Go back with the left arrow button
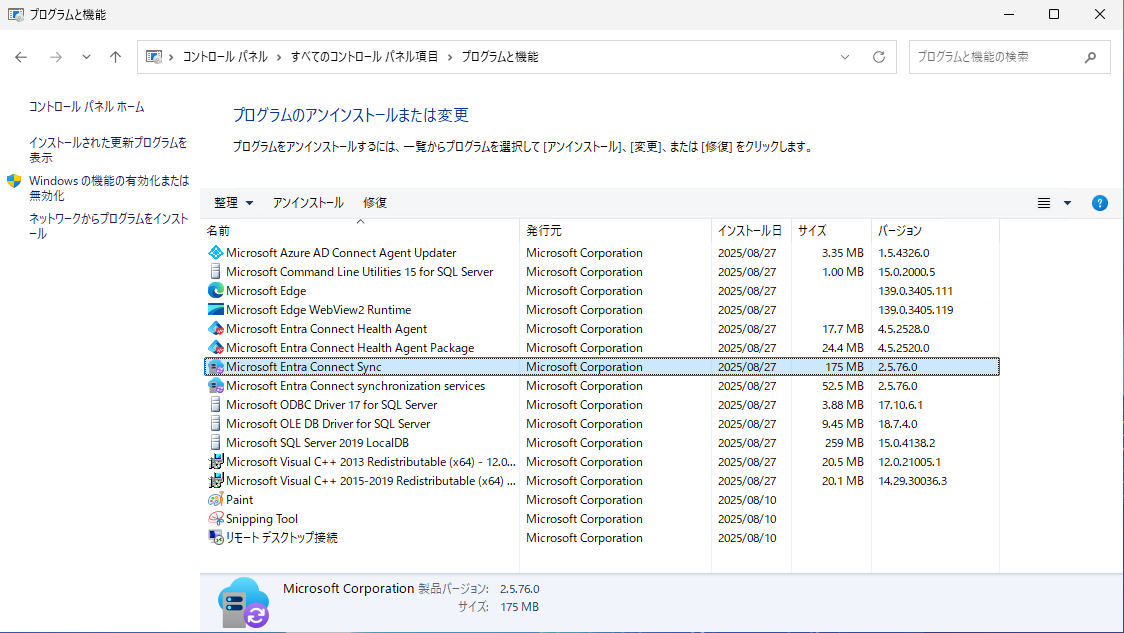Viewport: 1124px width, 633px height. point(21,57)
